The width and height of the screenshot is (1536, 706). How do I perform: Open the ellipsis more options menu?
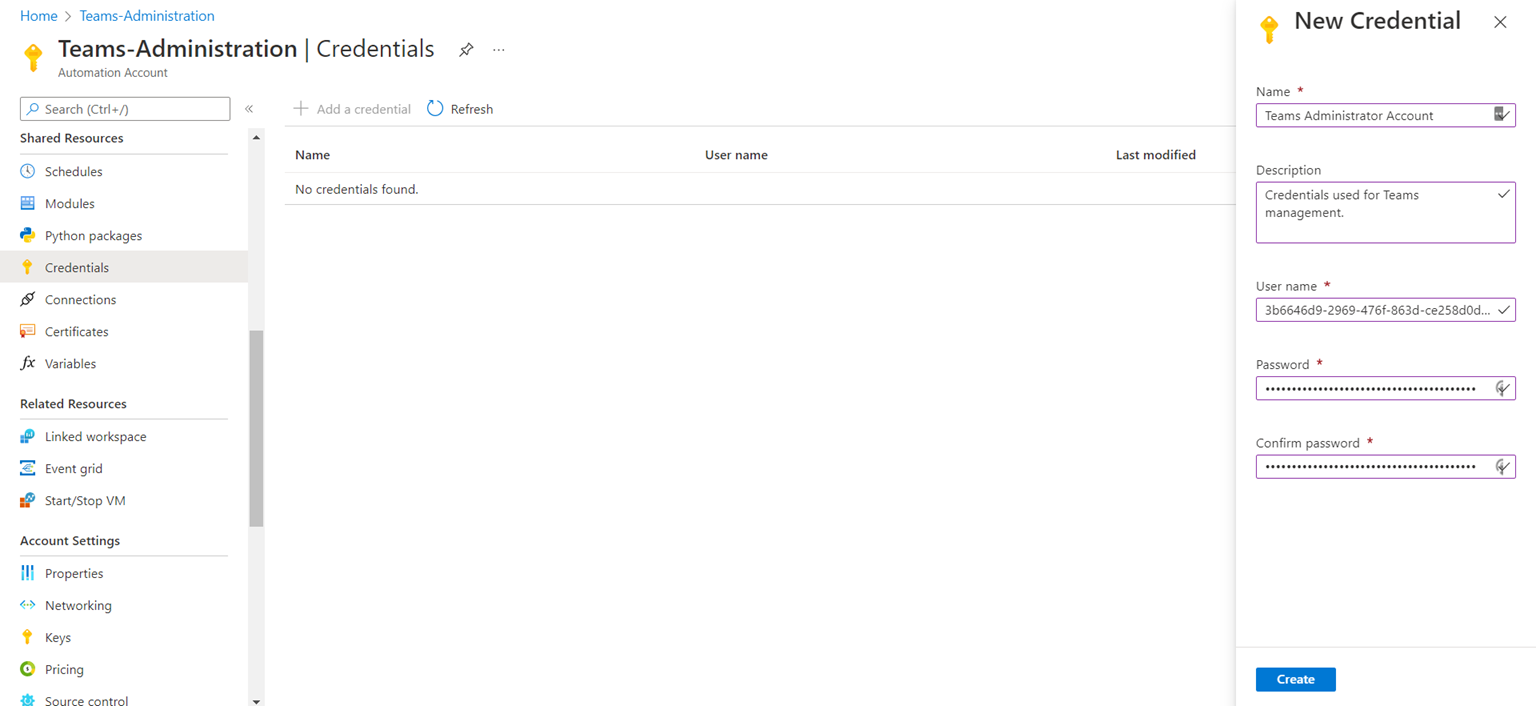click(499, 50)
